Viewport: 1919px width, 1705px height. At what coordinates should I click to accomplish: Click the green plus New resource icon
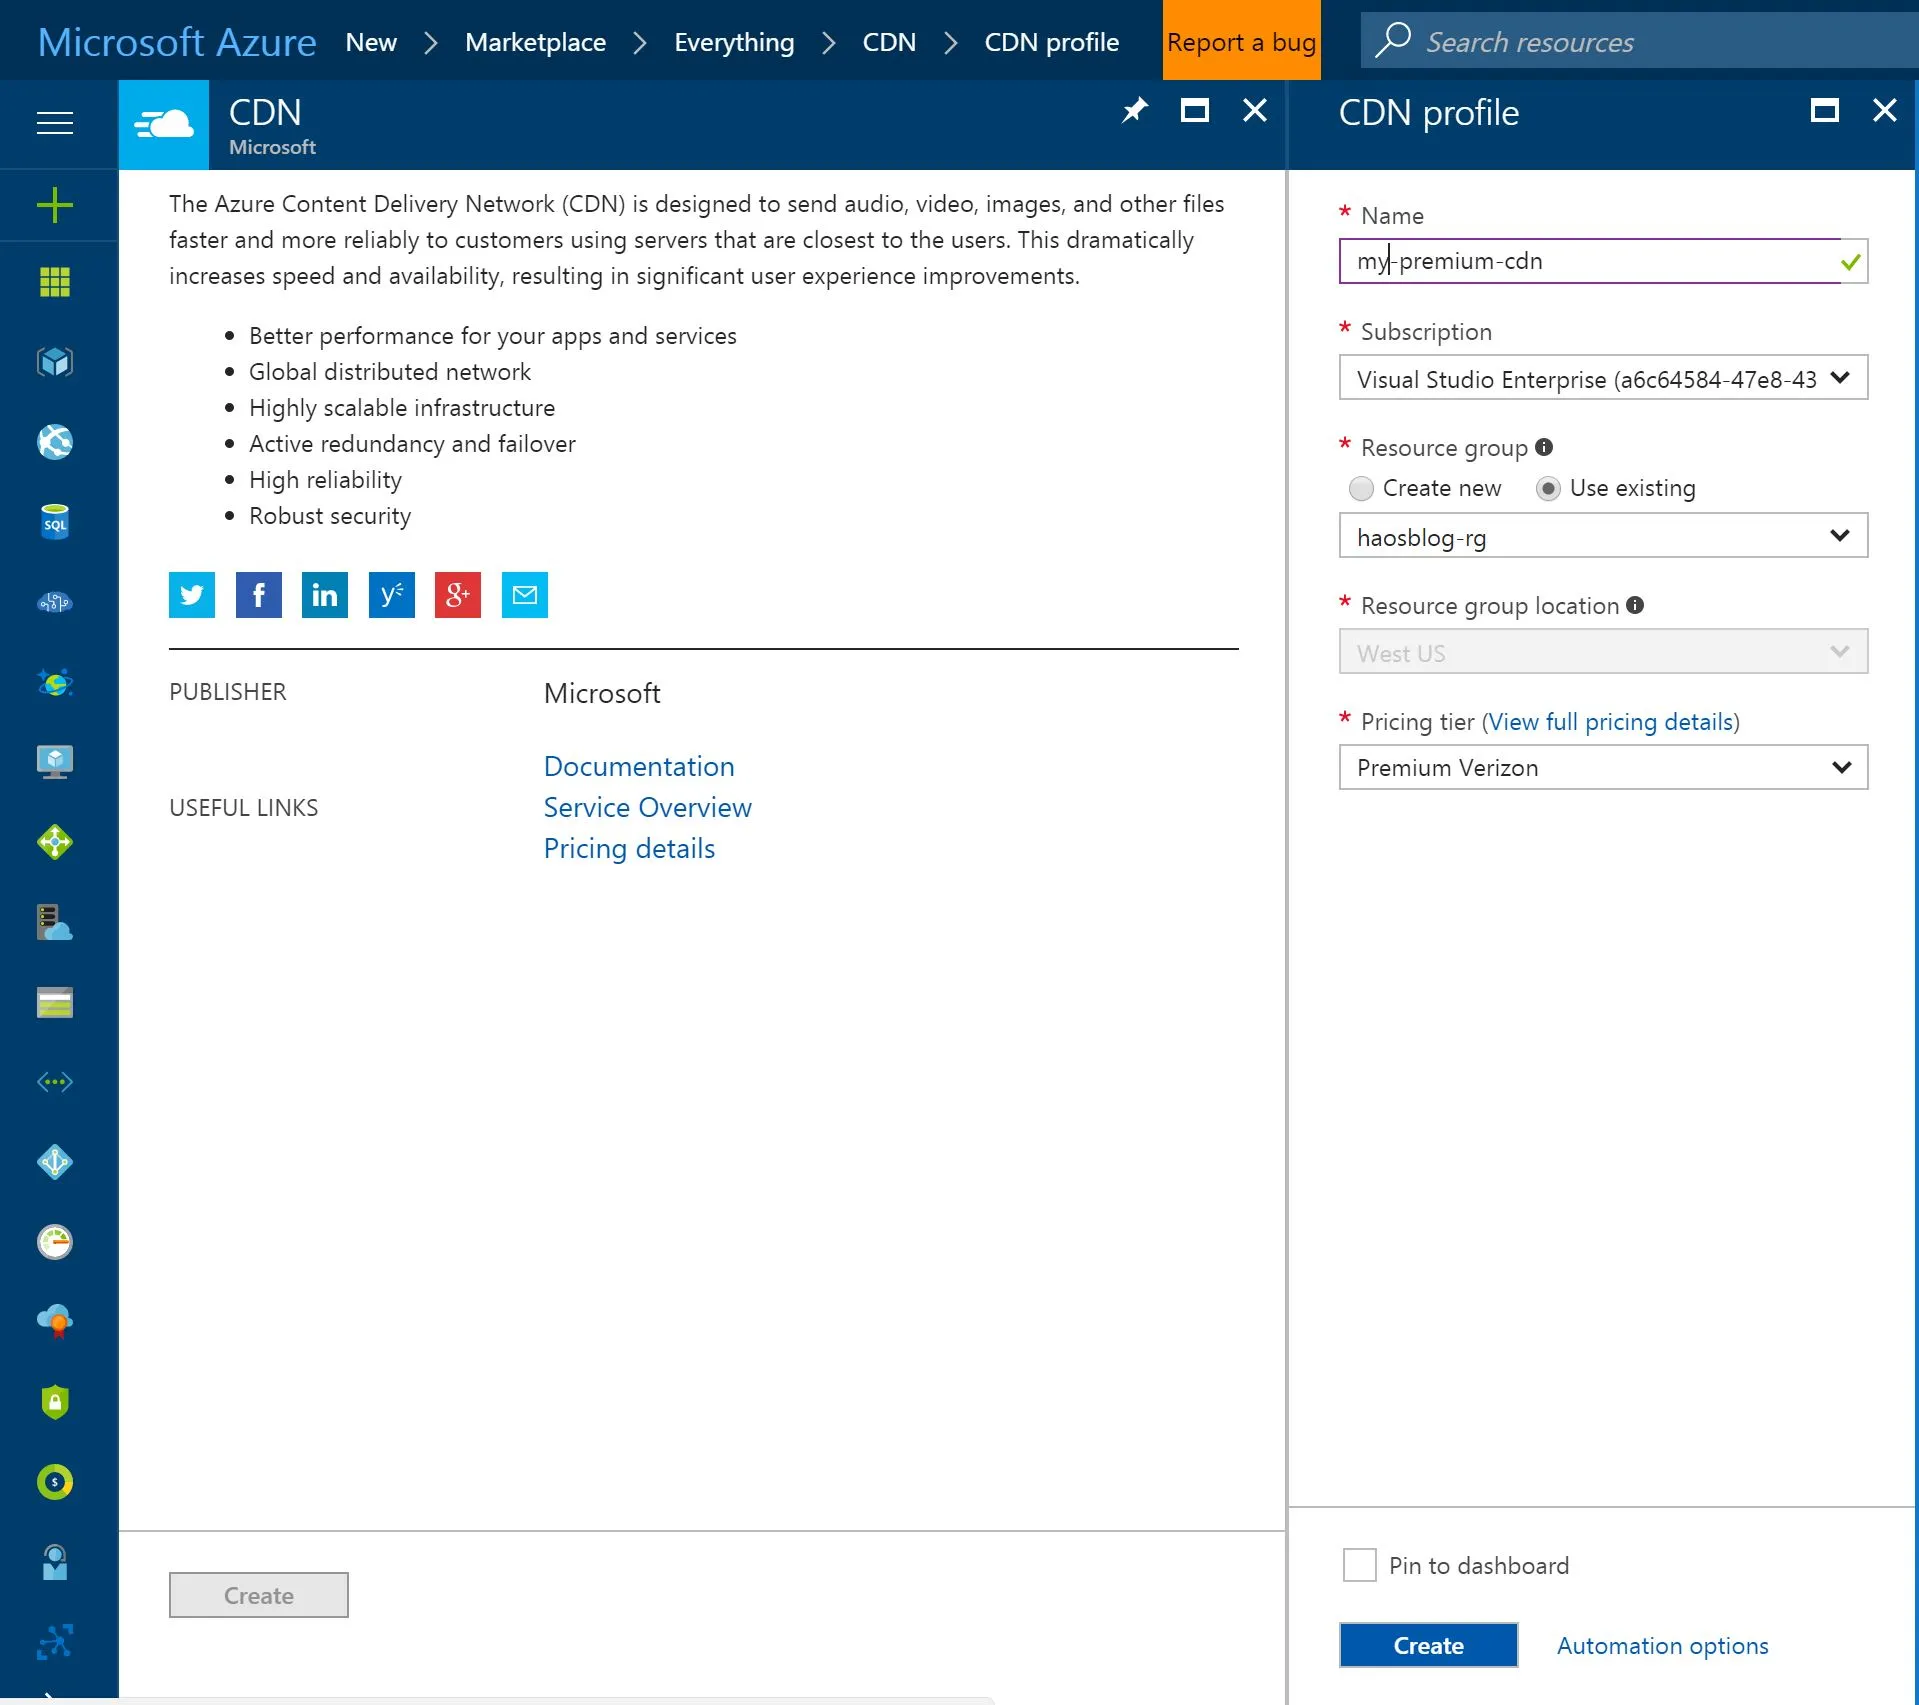55,205
